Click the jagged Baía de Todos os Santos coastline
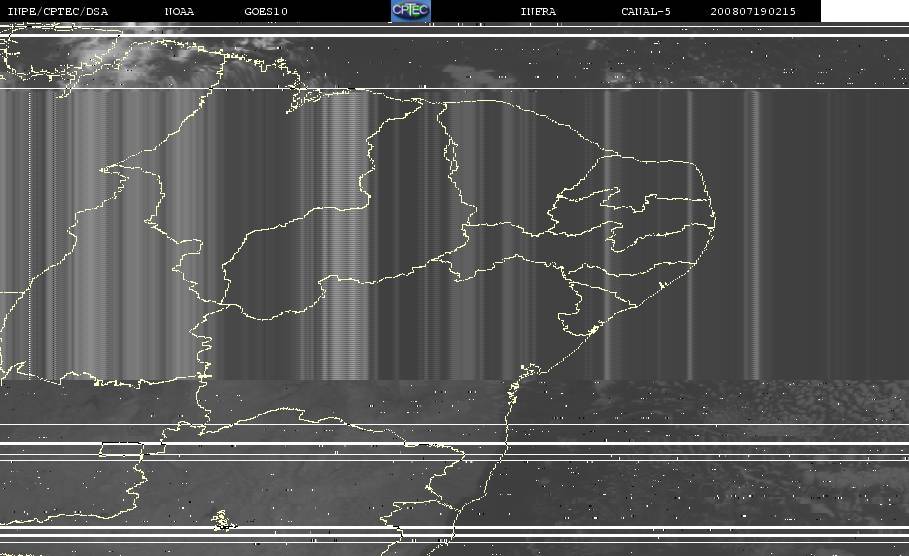The image size is (909, 556). 529,371
